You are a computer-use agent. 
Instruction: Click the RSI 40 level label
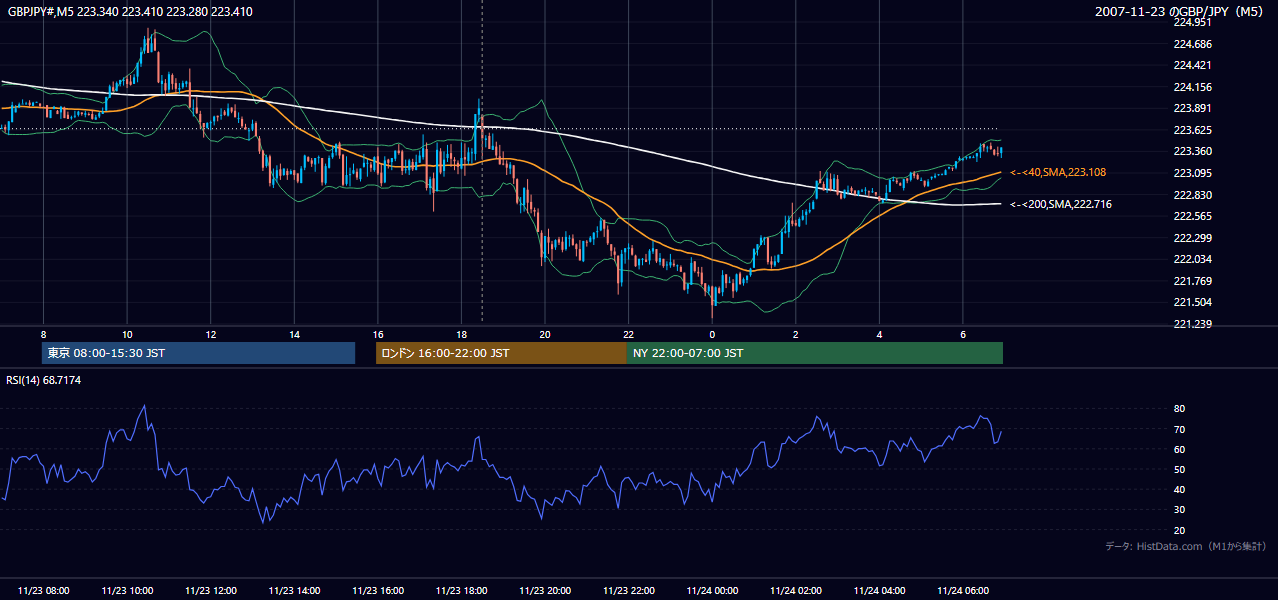tap(1180, 489)
